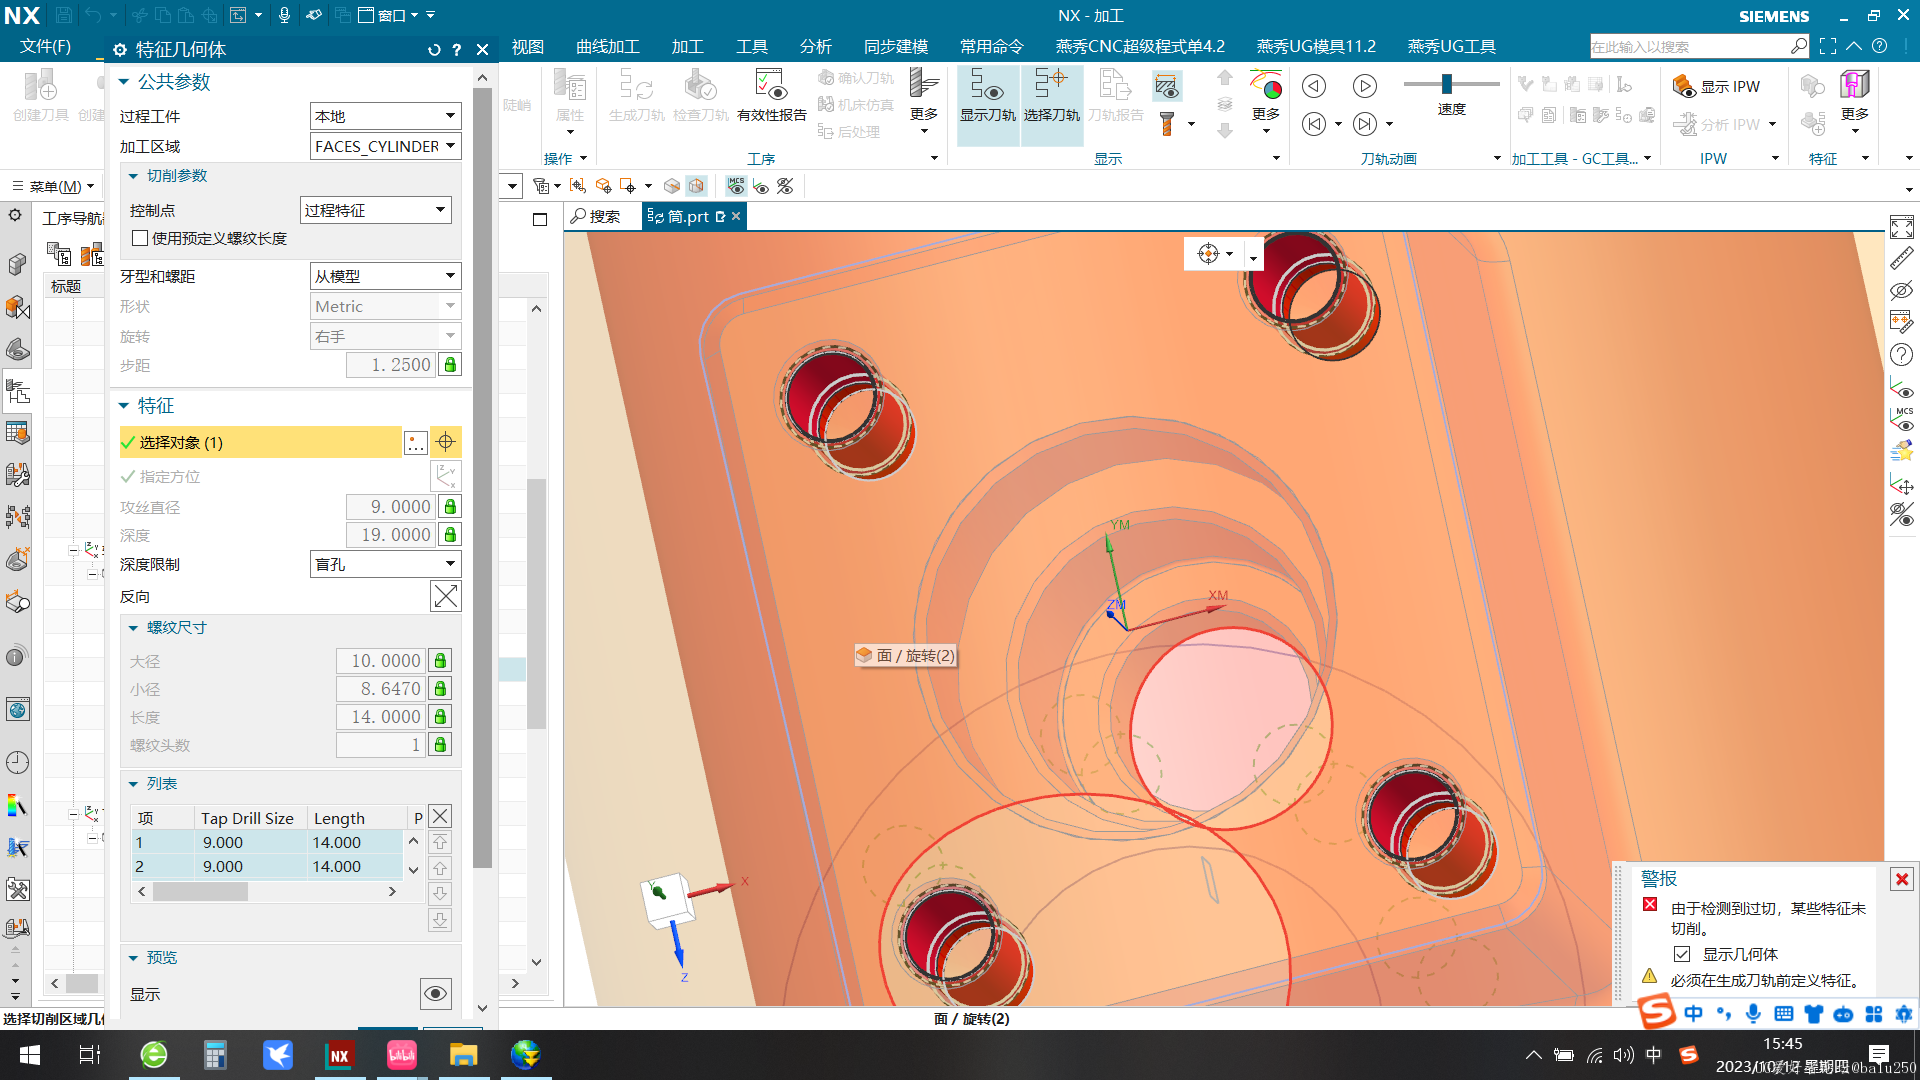
Task: Open the calculator app in the taskbar
Action: [x=215, y=1055]
